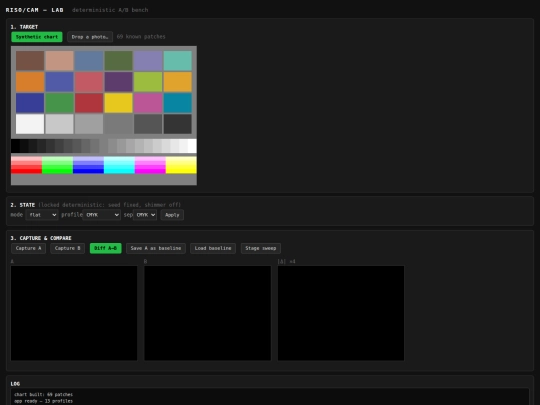
Task: Click the magenta pink chart patch
Action: point(148,103)
